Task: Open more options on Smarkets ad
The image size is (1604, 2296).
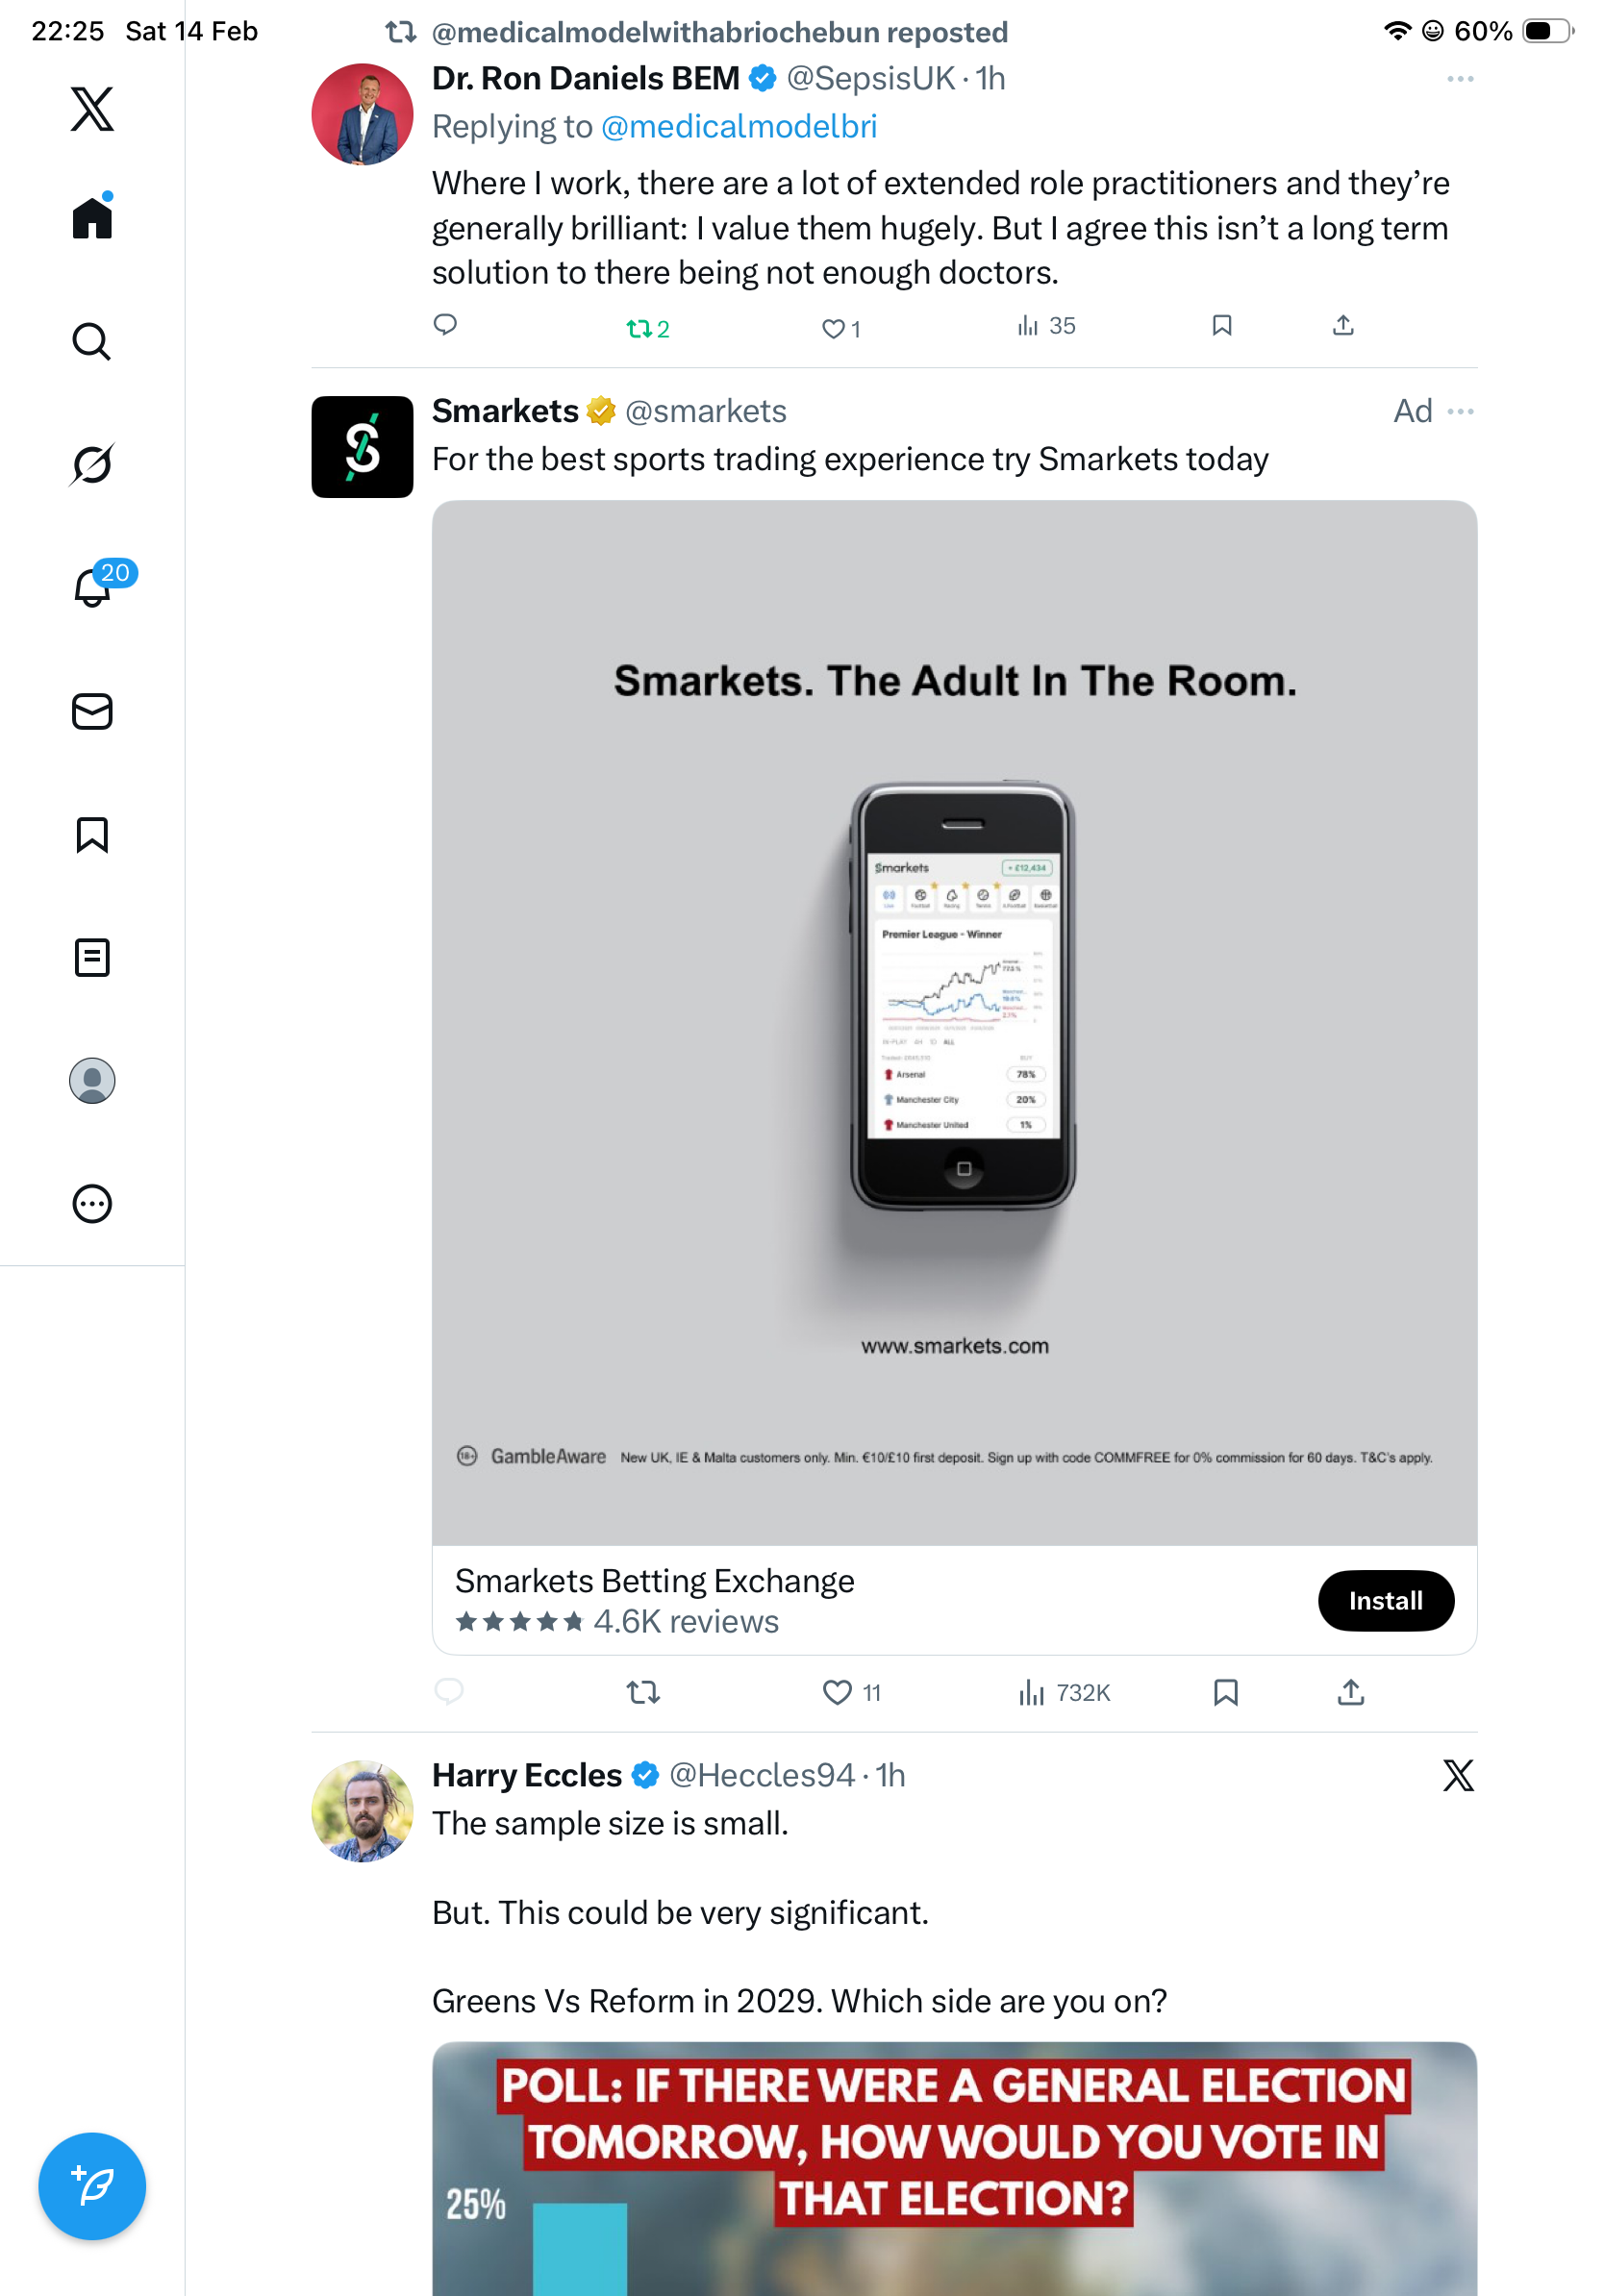Action: pyautogui.click(x=1459, y=412)
